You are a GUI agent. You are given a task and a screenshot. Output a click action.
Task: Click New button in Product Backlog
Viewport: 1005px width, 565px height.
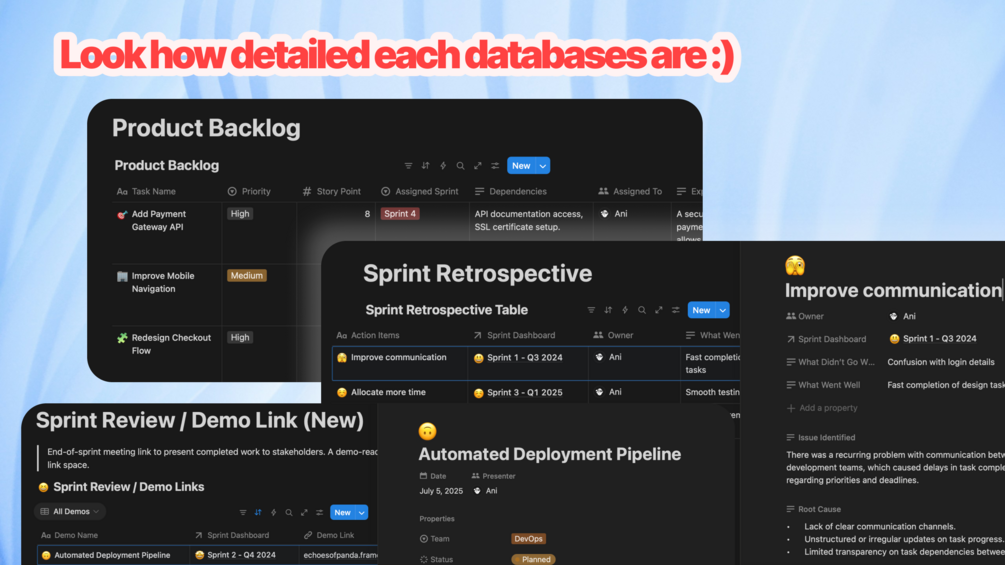tap(521, 166)
